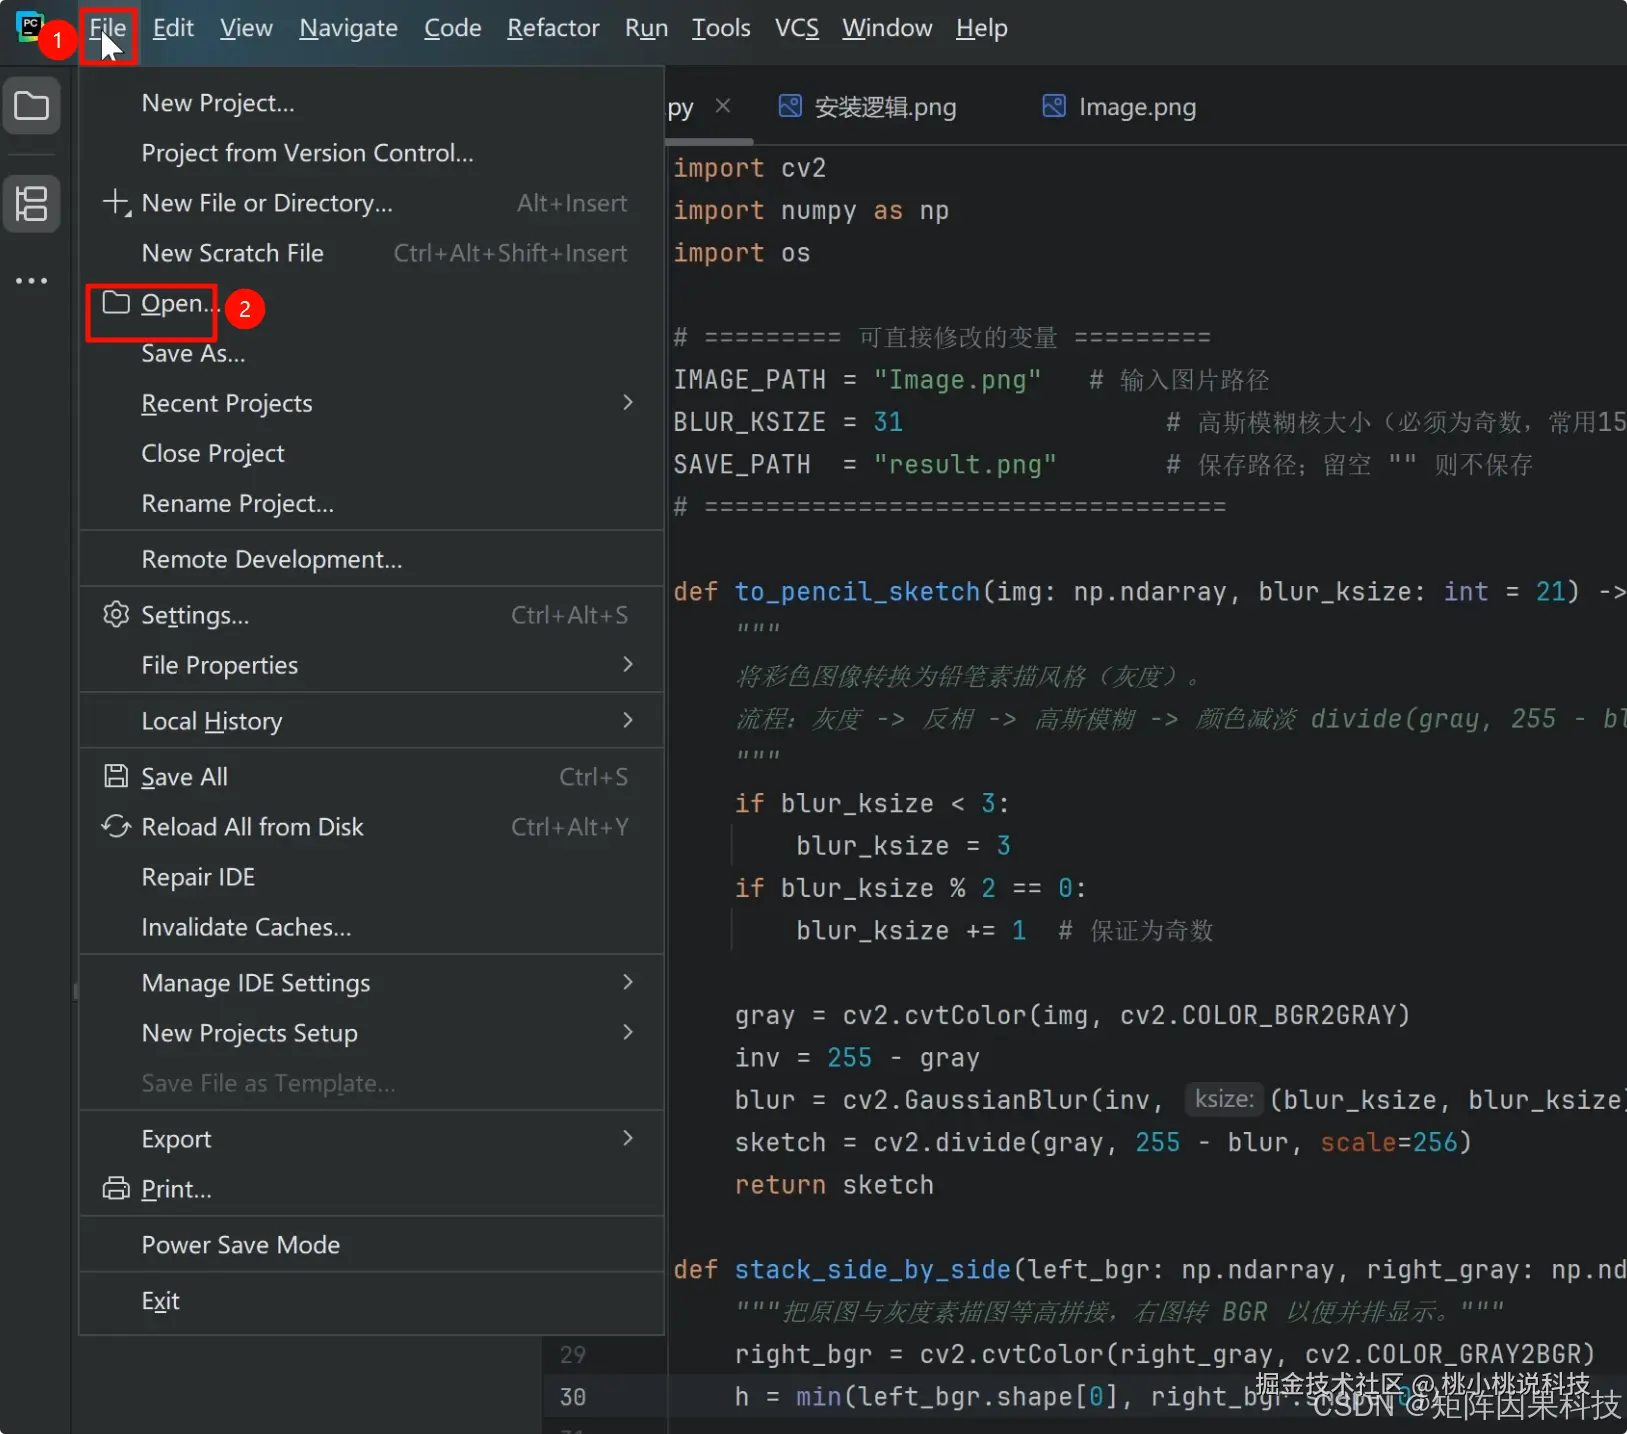Click the image file icon on 安装逻辑.png tab
Screen dimensions: 1627x1434
(x=790, y=106)
